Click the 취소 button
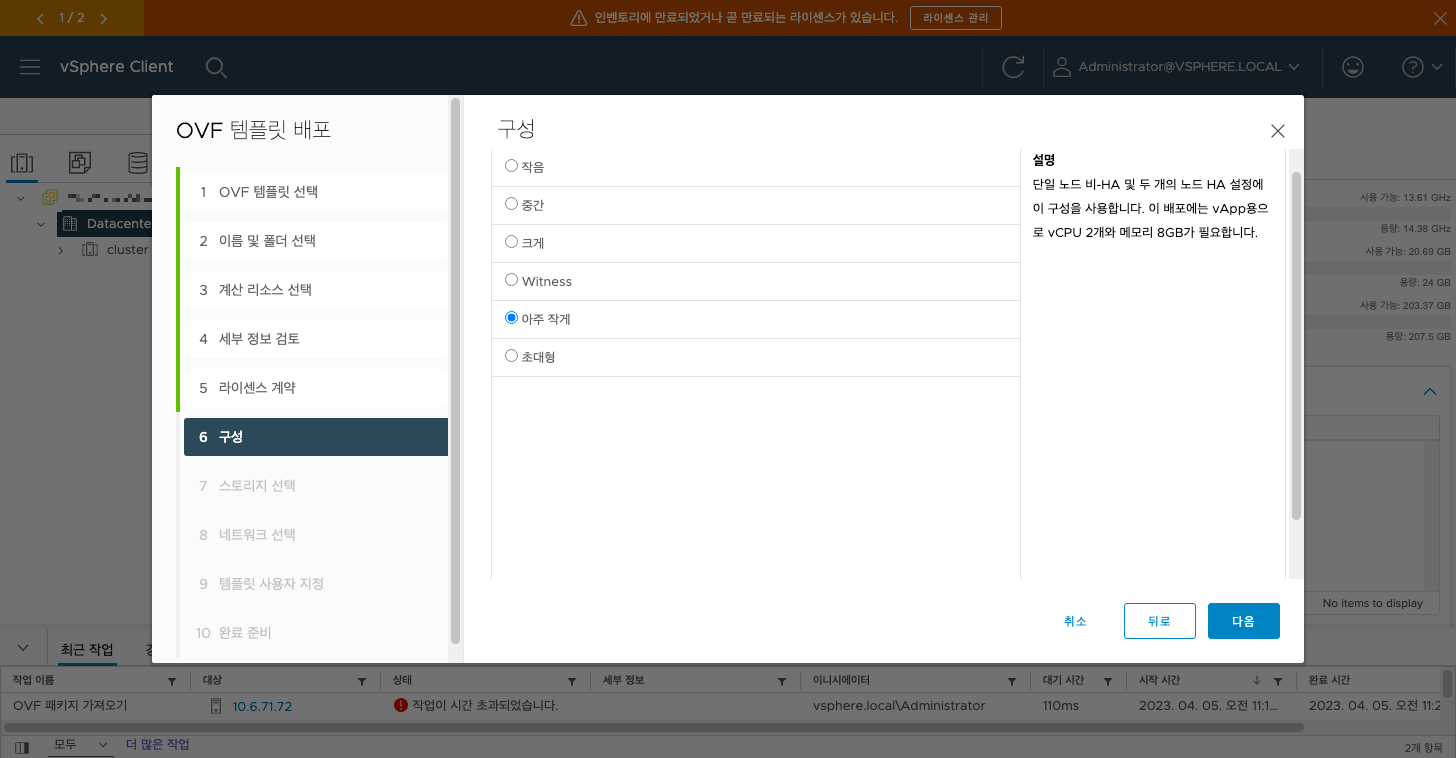 [1075, 621]
